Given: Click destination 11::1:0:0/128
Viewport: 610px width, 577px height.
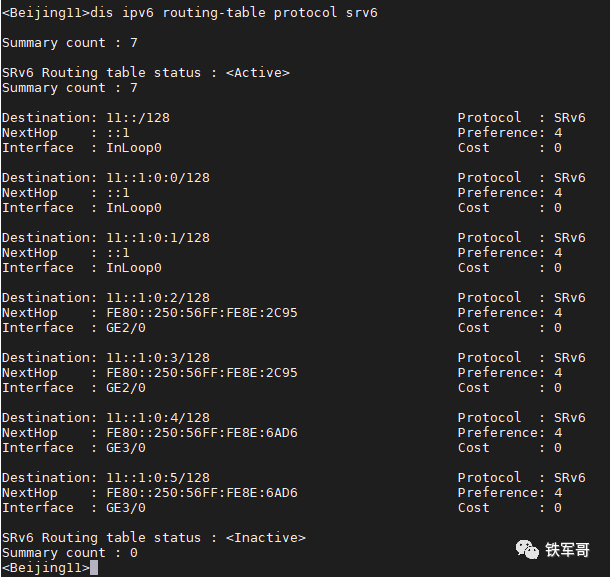Looking at the screenshot, I should 158,178.
